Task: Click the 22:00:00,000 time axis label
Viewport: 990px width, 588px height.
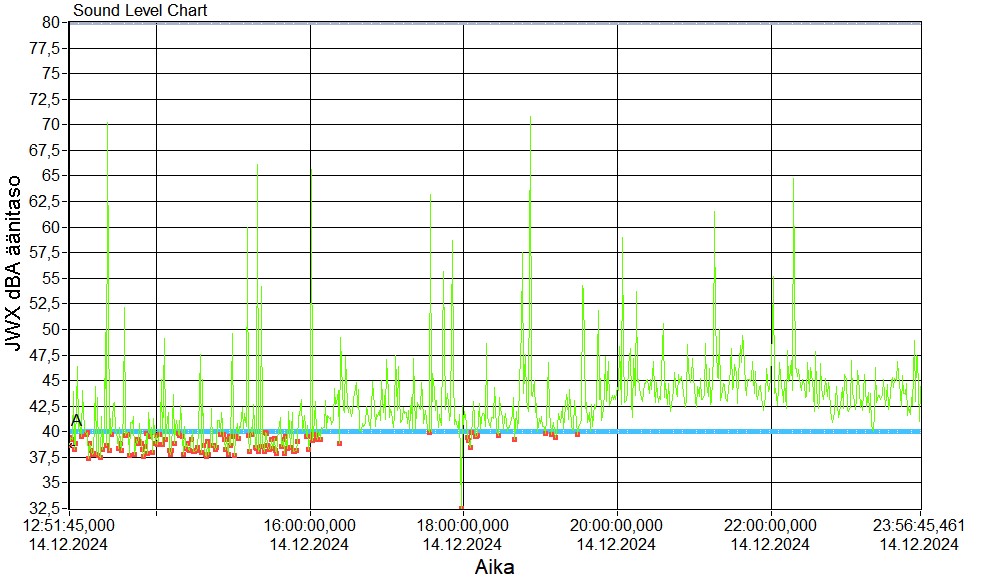Action: pyautogui.click(x=771, y=526)
